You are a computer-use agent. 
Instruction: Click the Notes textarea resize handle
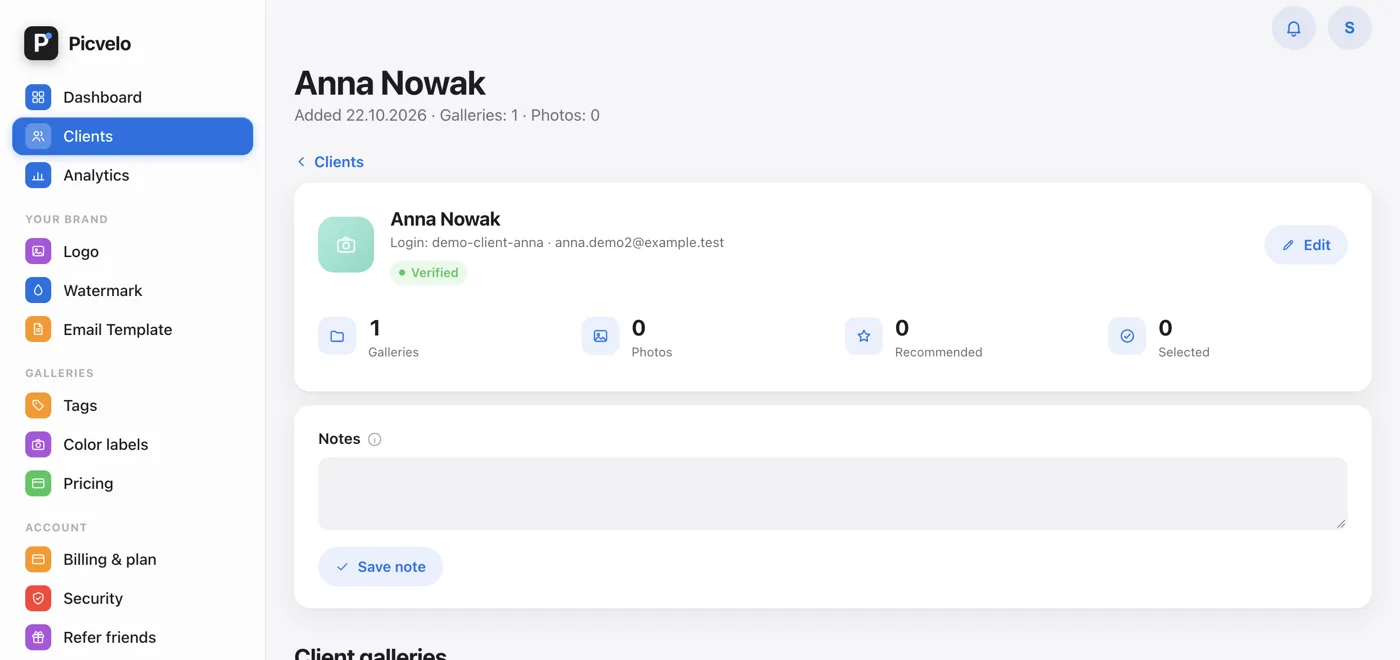pos(1341,523)
